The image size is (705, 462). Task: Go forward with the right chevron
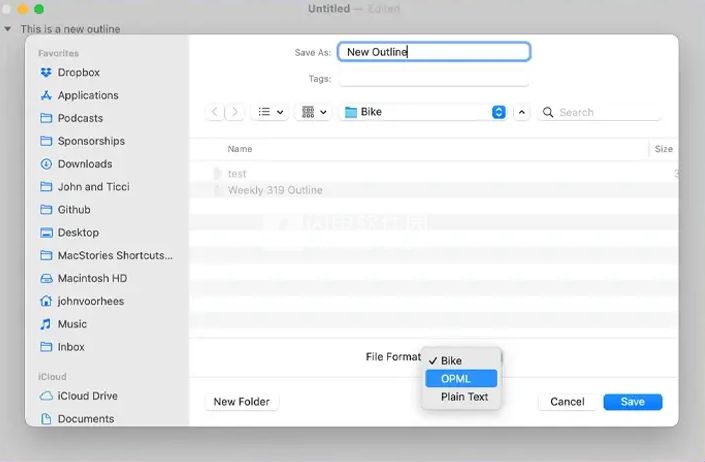click(235, 112)
